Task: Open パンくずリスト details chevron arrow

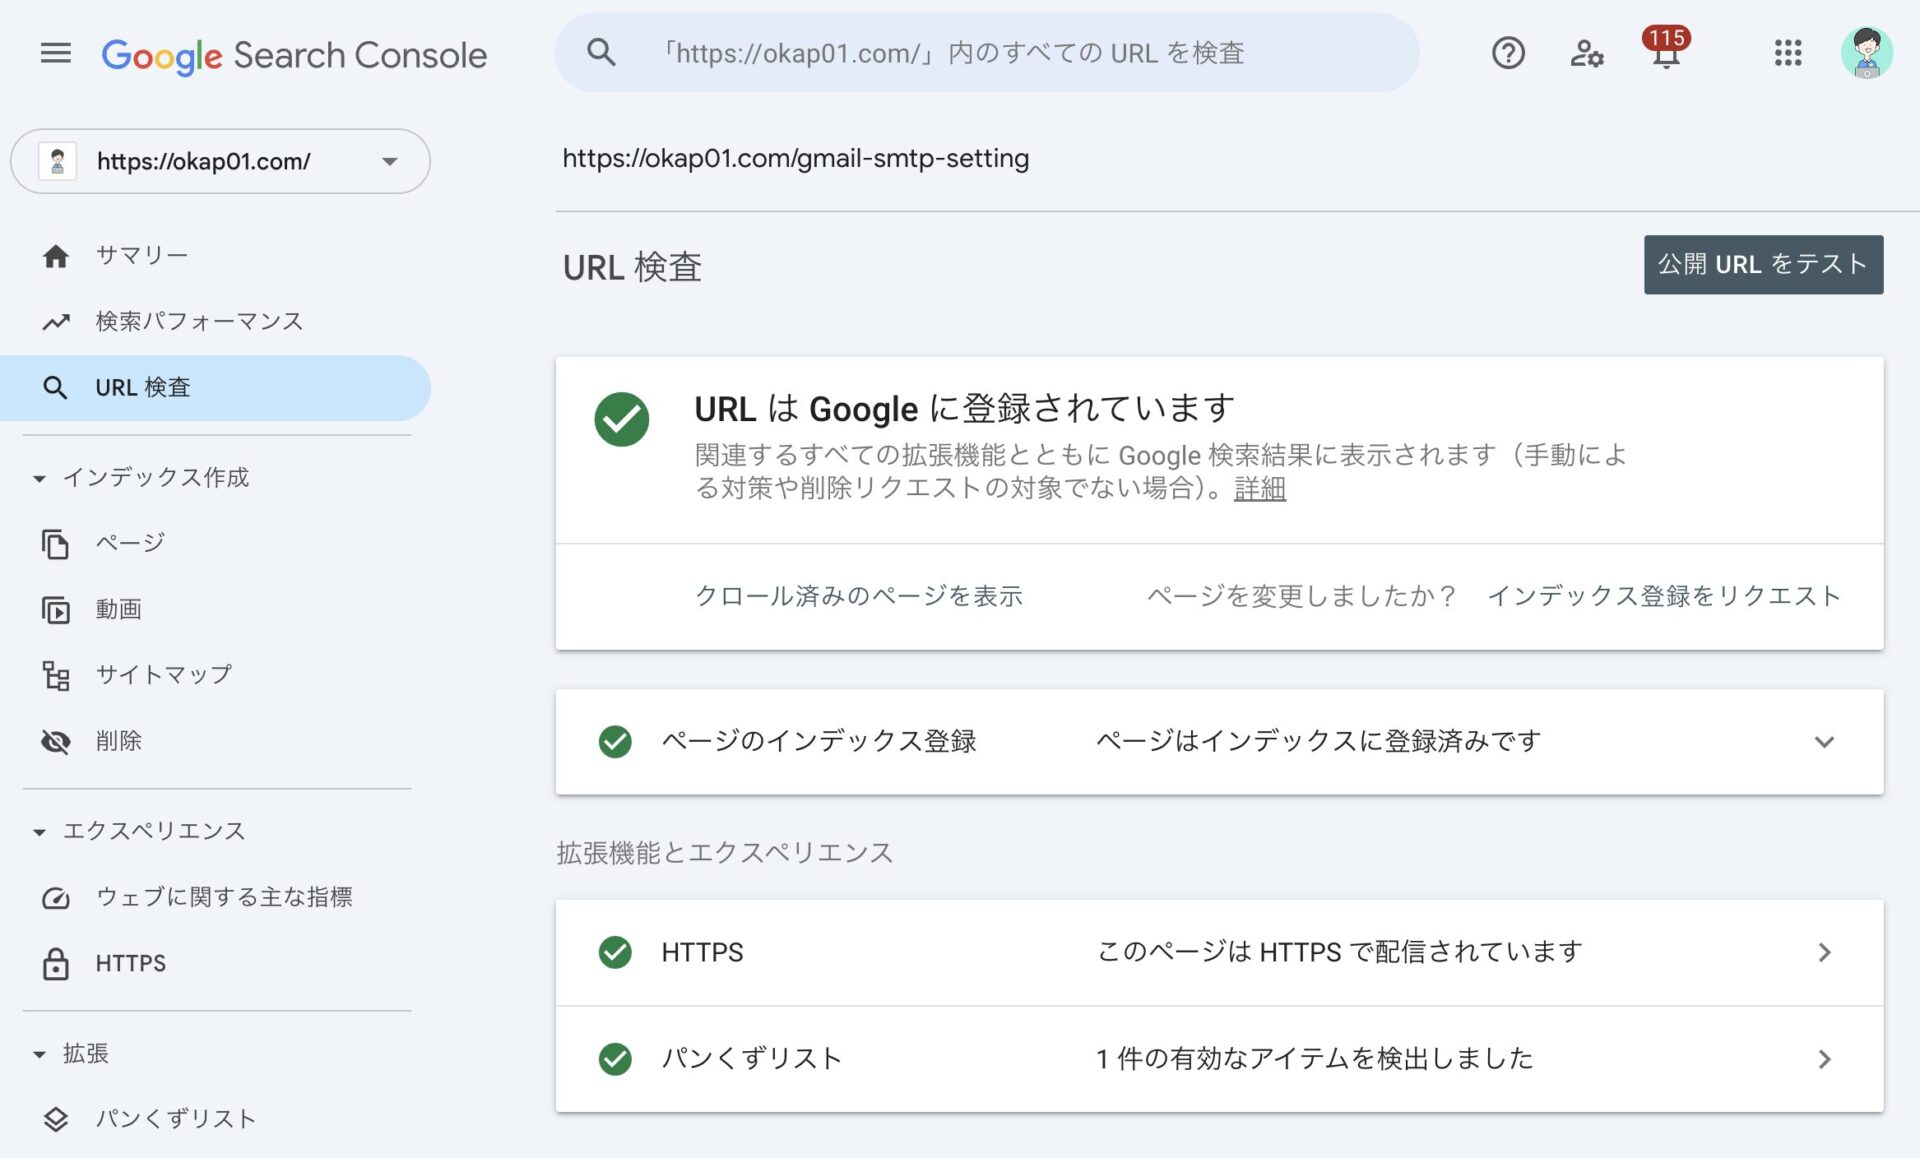Action: [1824, 1059]
